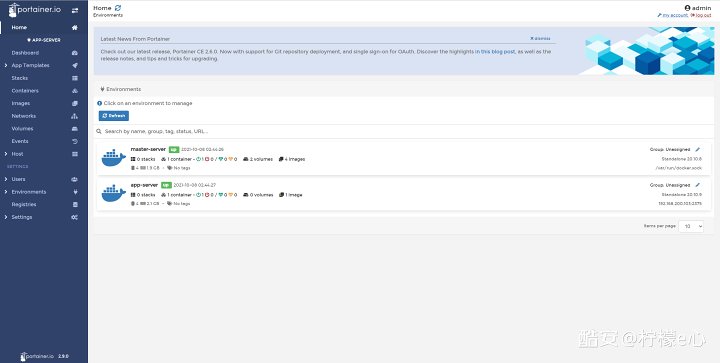
Task: Edit master-server using the pencil icon
Action: click(x=698, y=149)
